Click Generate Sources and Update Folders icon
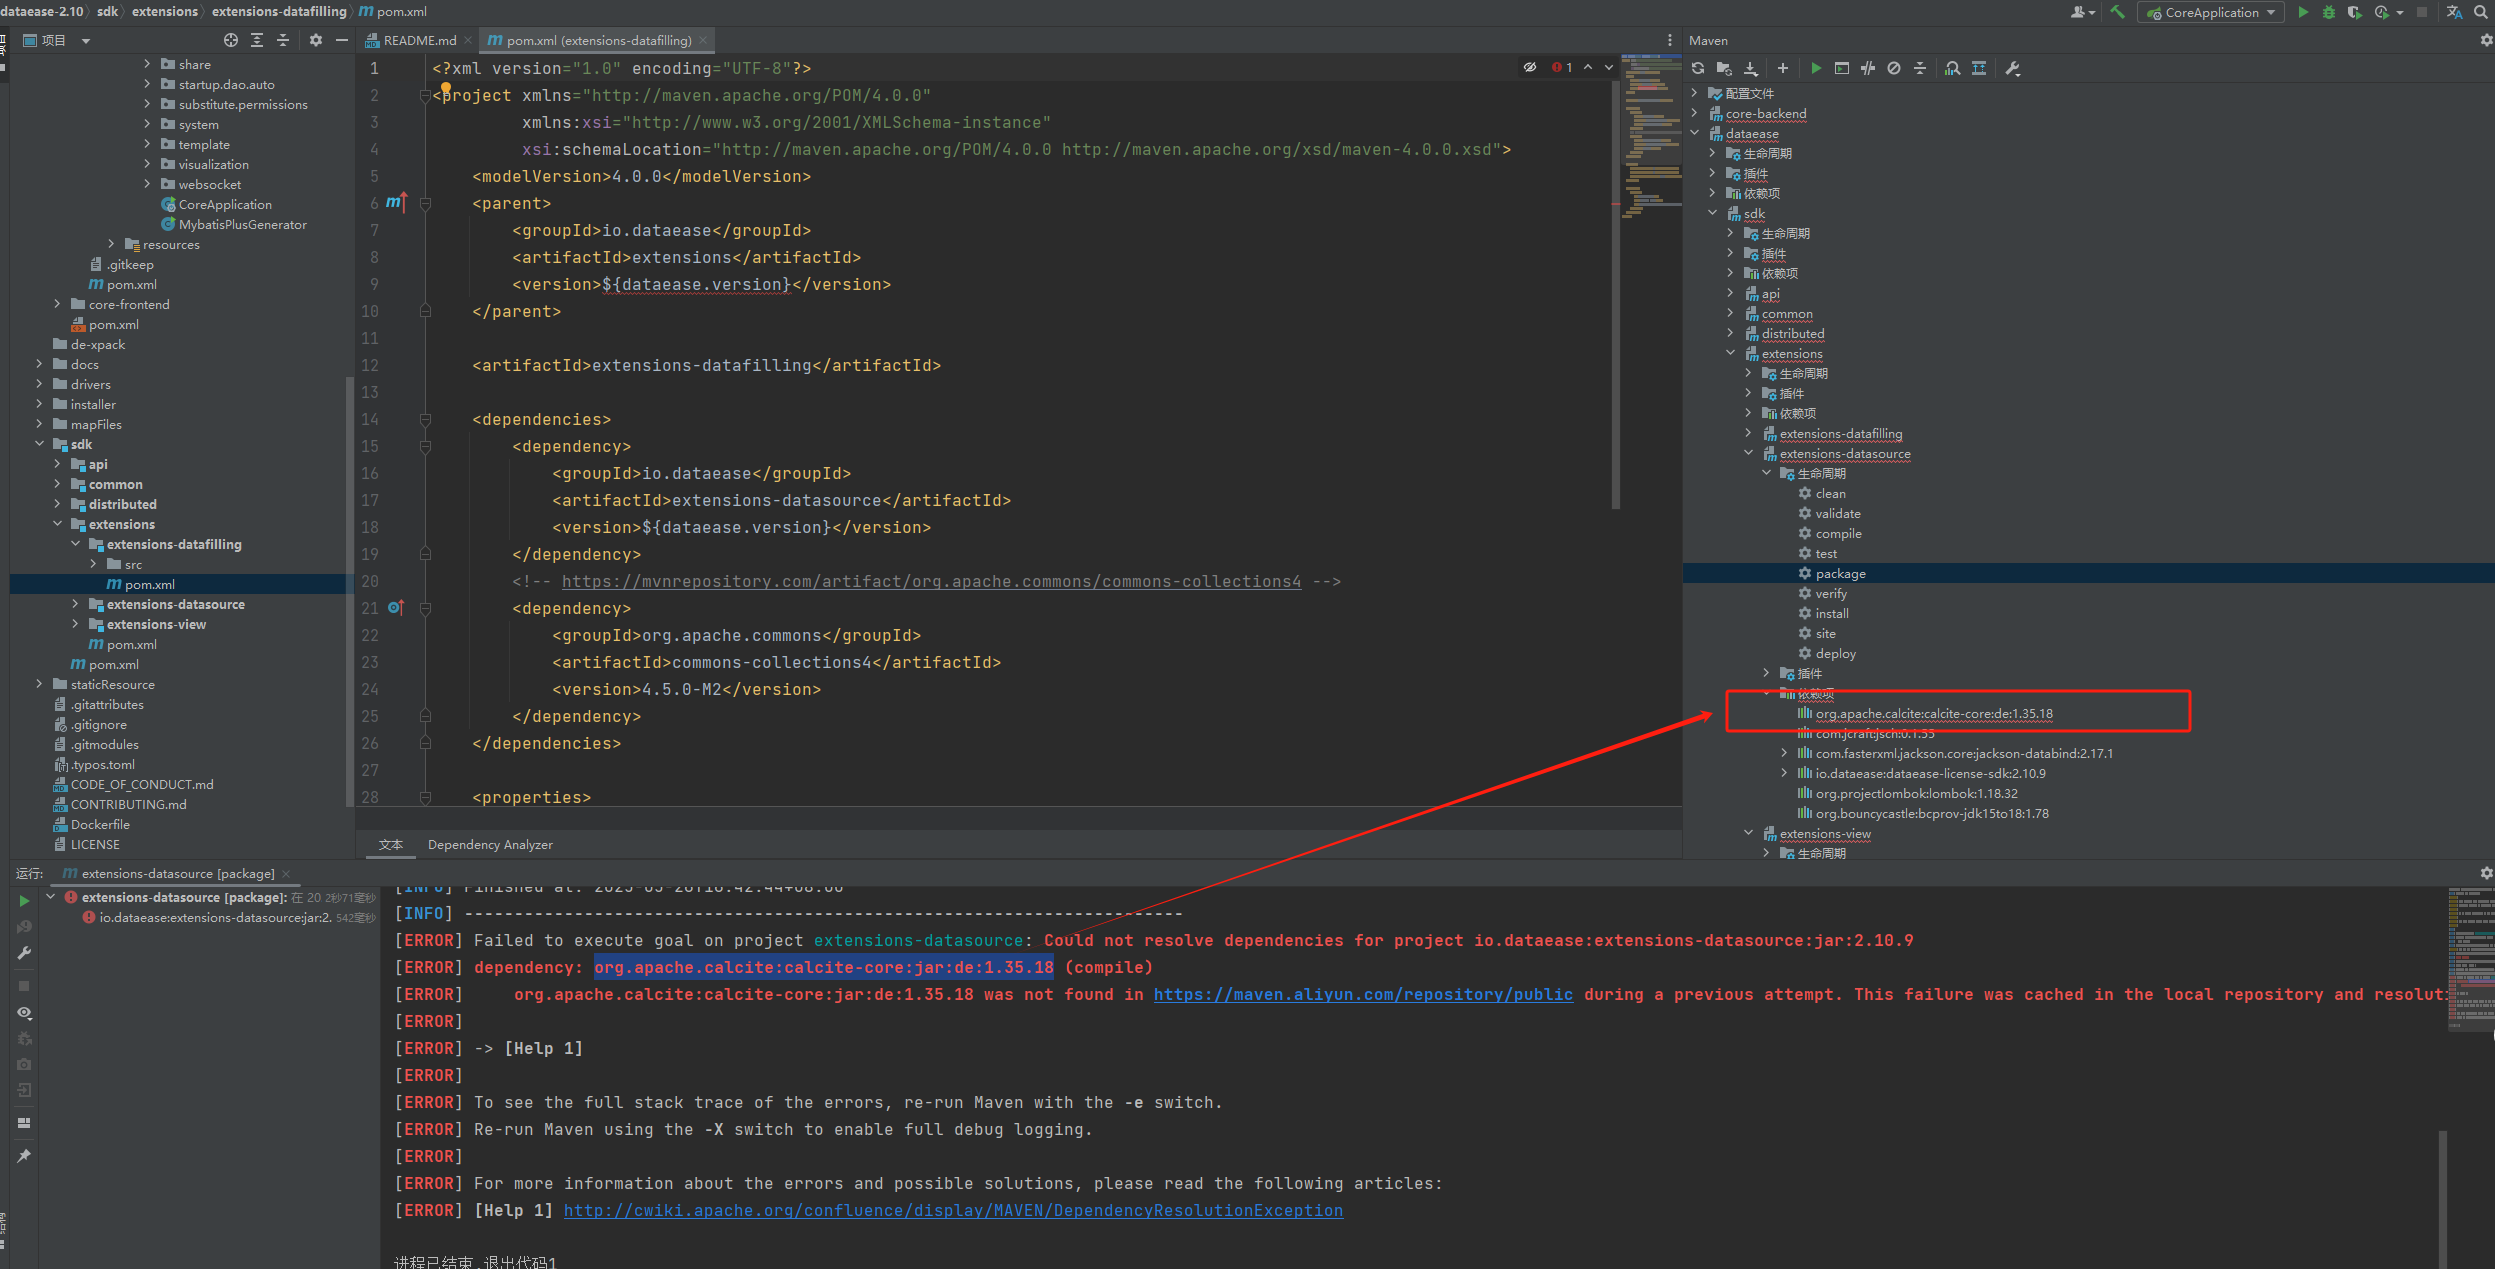This screenshot has height=1269, width=2495. (1723, 68)
